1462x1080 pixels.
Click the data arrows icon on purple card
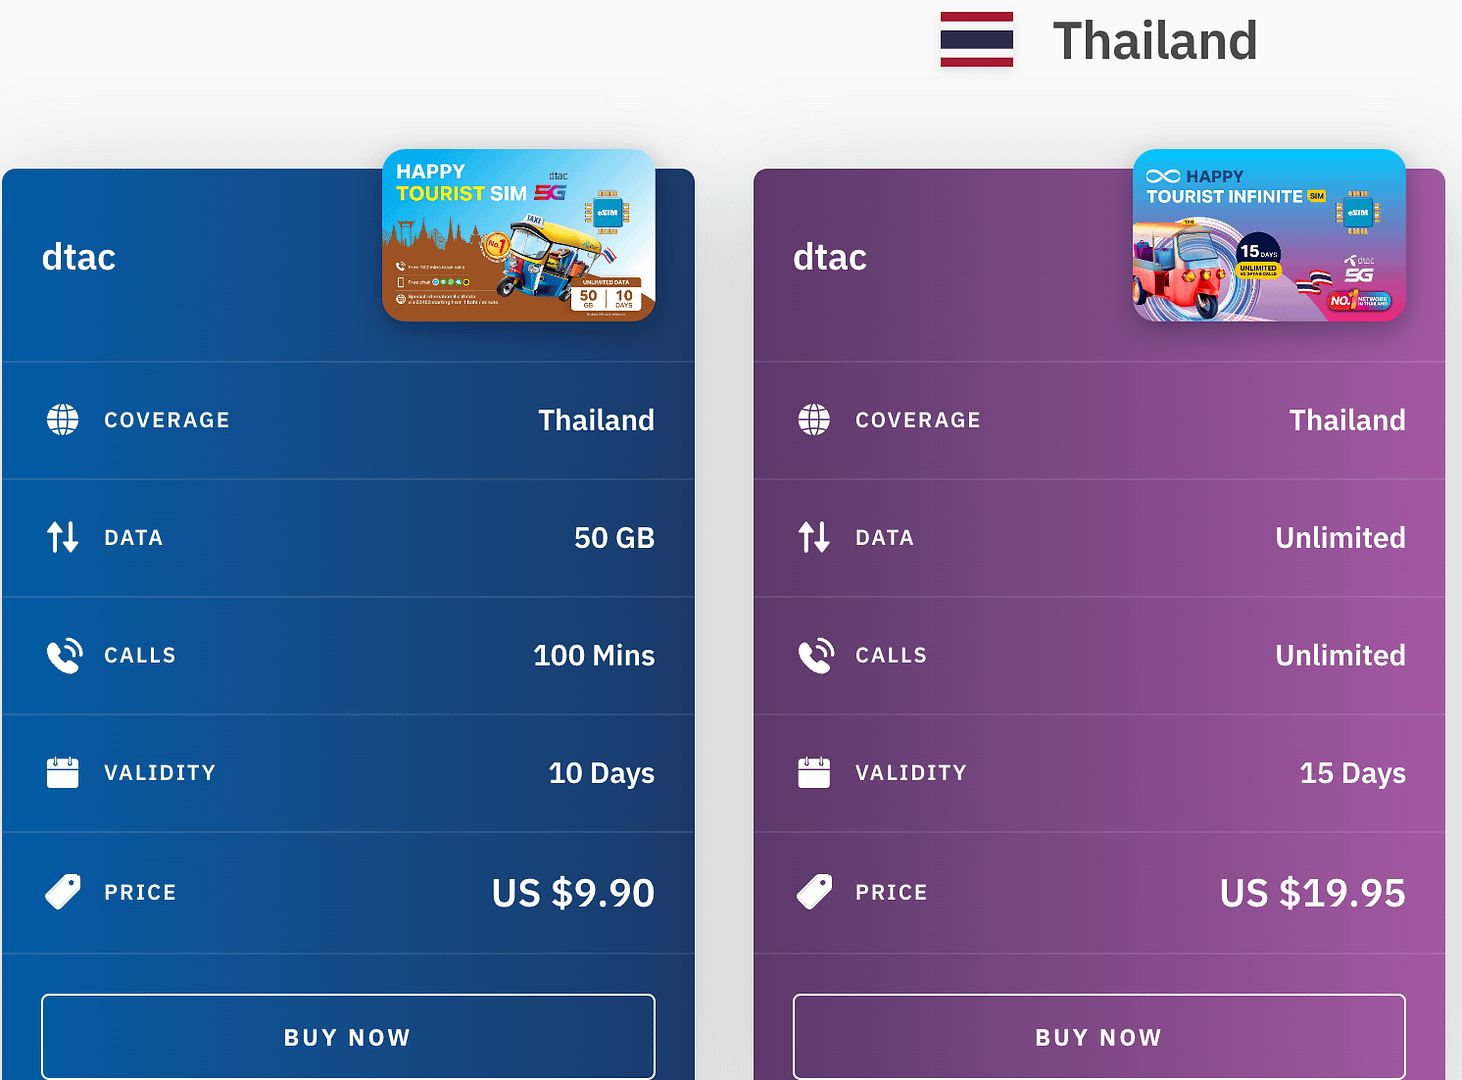click(814, 537)
